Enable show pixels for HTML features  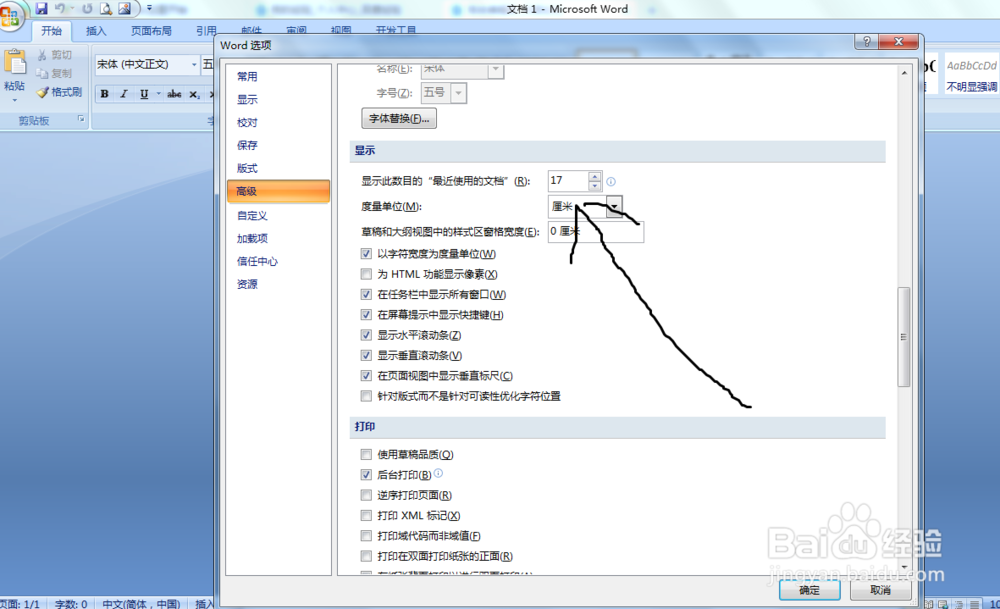[x=366, y=274]
